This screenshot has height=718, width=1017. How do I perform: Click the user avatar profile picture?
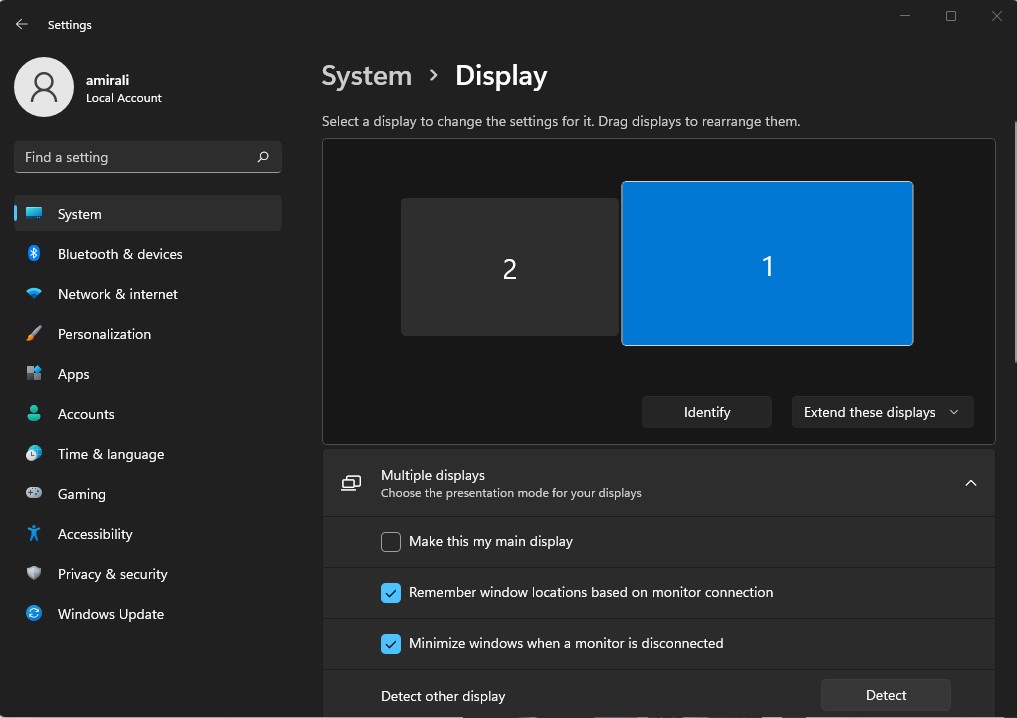coord(44,87)
